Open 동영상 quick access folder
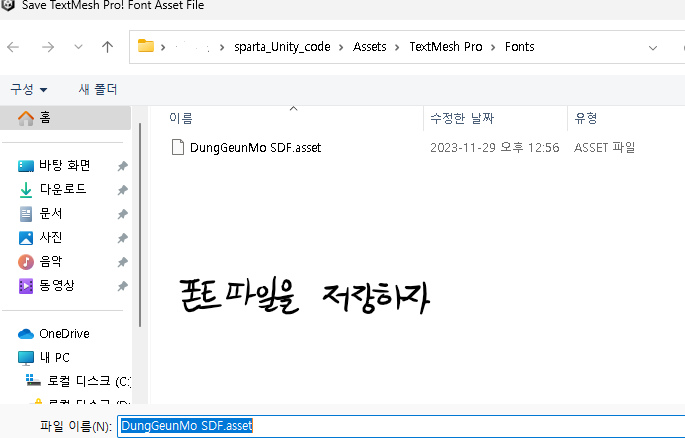685x438 pixels. (57, 286)
